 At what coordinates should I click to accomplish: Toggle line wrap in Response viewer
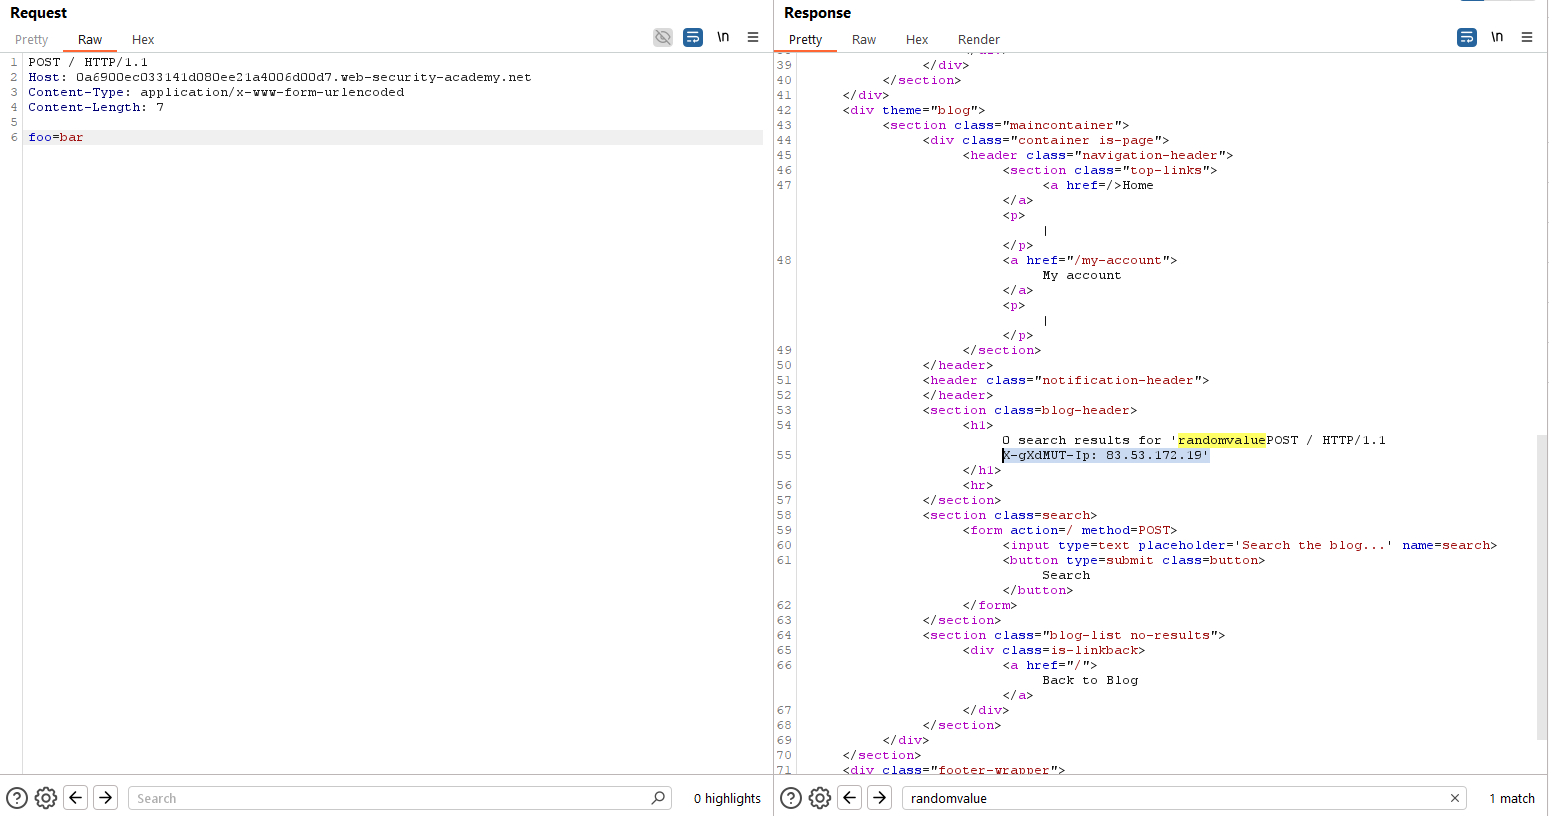1467,37
